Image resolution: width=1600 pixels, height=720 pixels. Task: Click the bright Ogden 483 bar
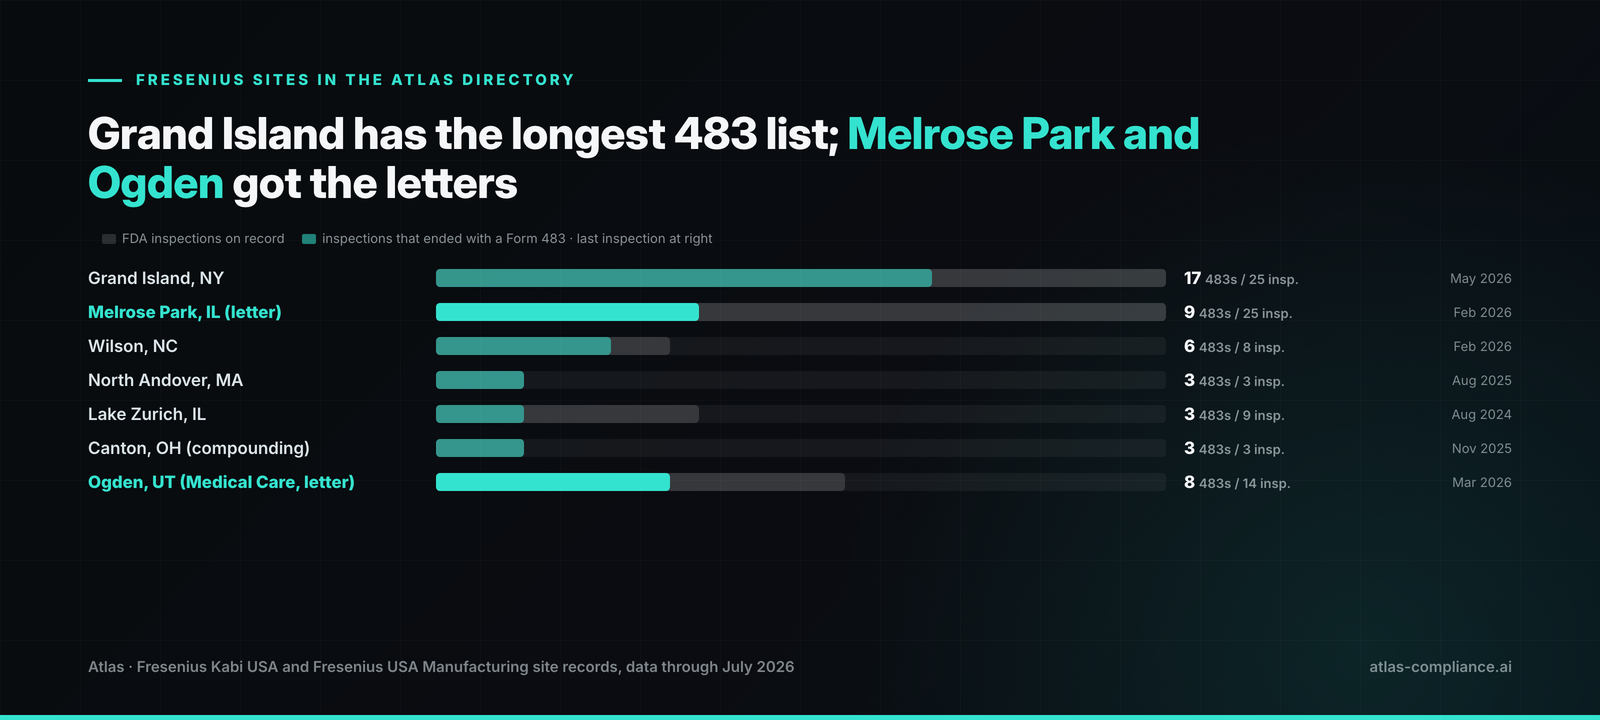(x=553, y=482)
